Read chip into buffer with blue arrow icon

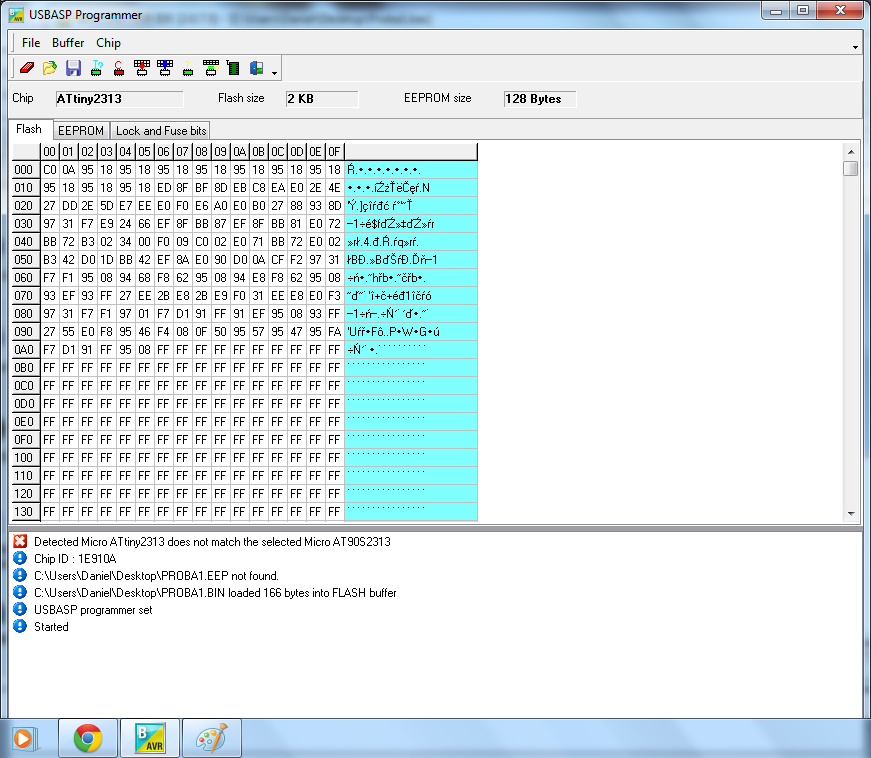pos(165,68)
